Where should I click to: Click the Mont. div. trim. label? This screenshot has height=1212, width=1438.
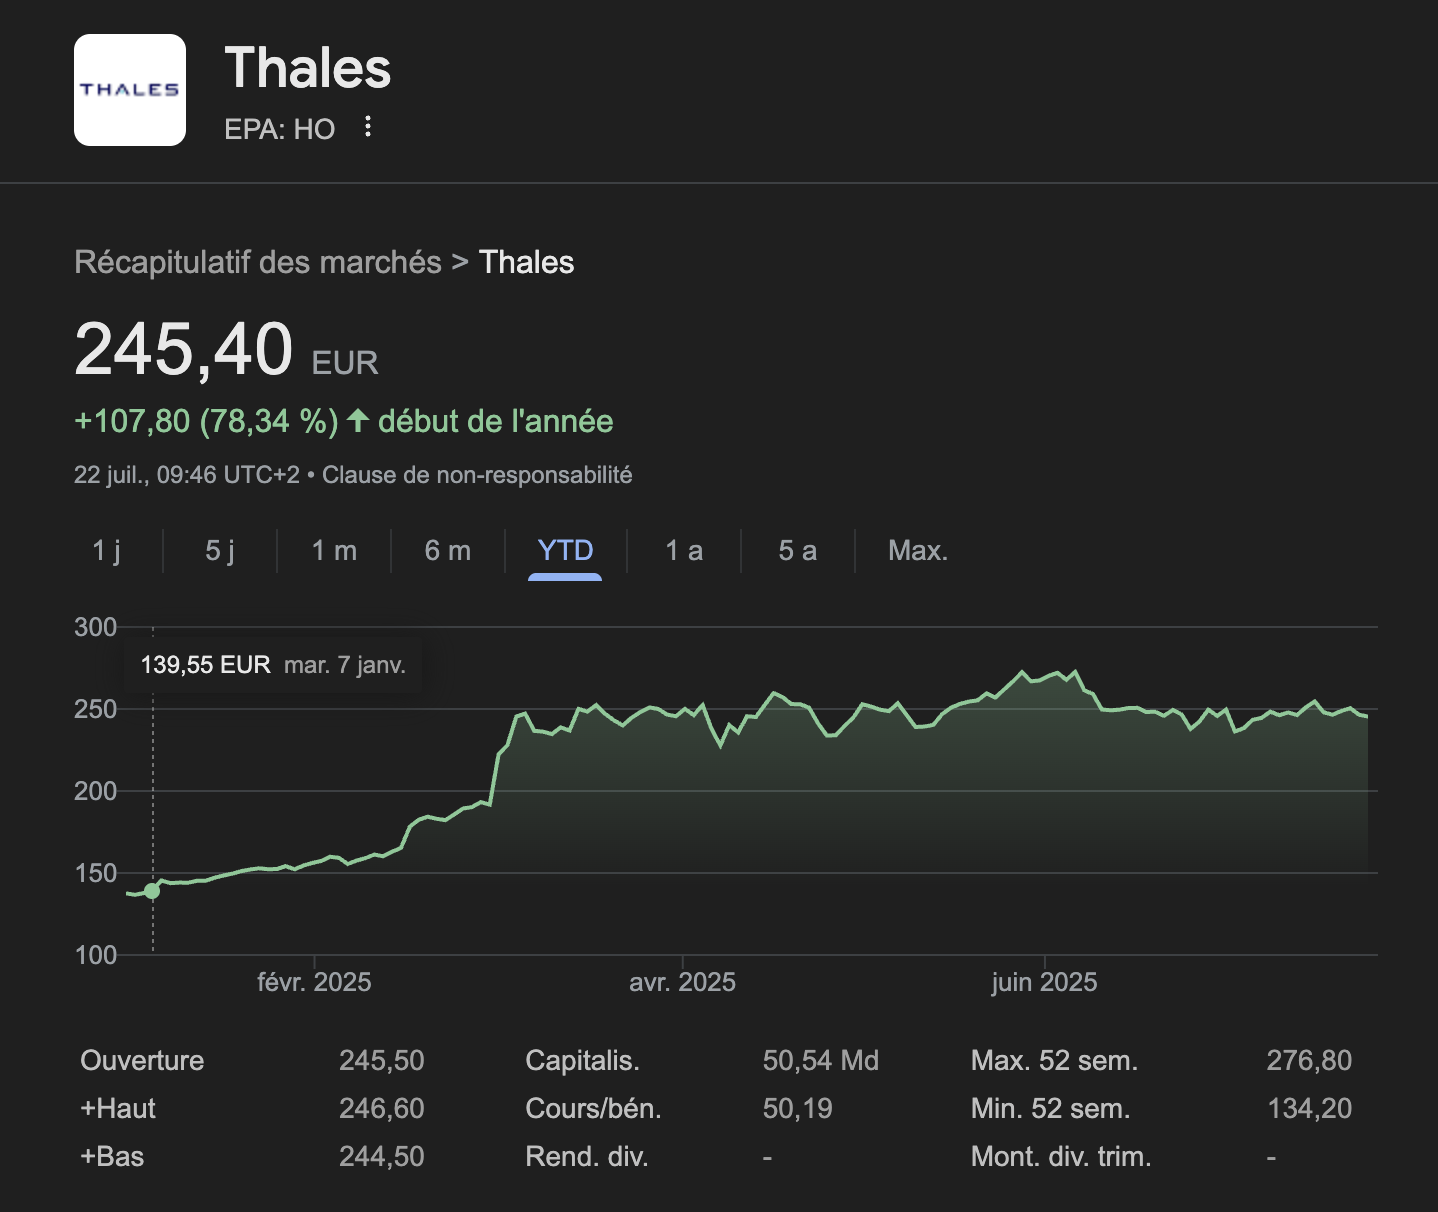(x=1061, y=1156)
